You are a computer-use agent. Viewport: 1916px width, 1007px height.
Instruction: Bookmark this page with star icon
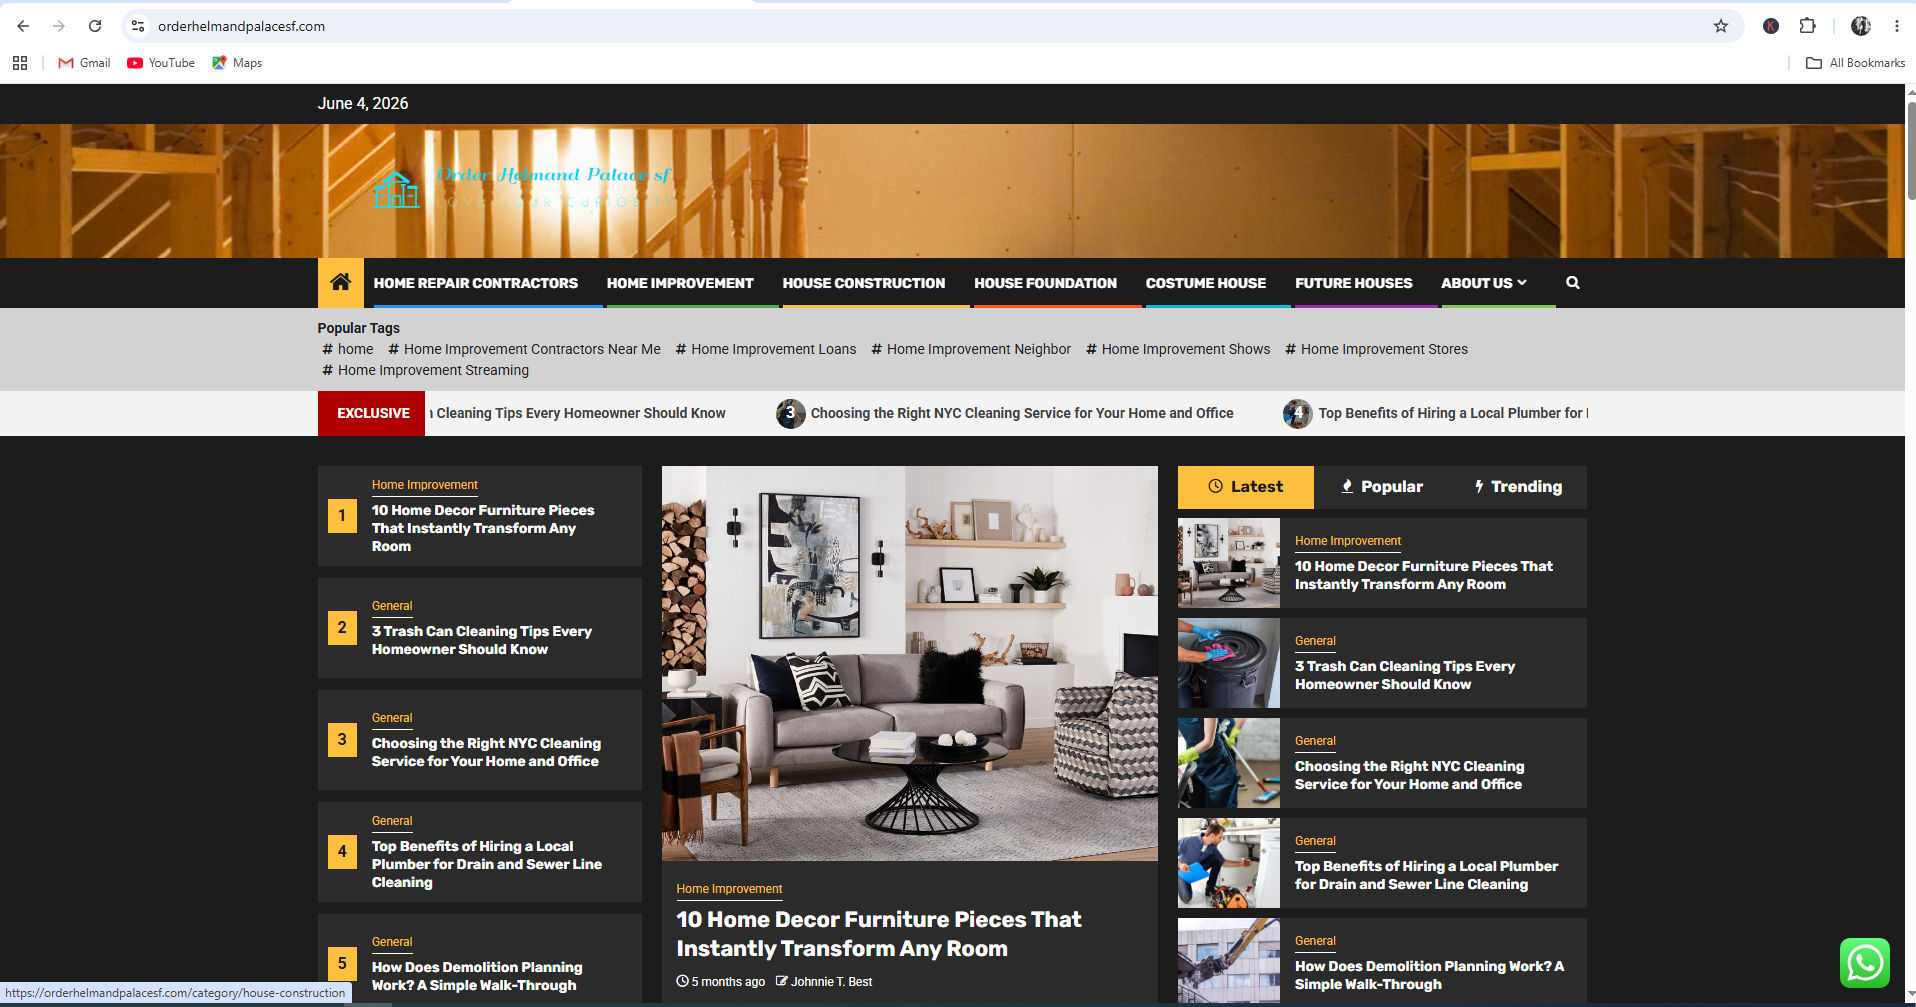click(x=1721, y=26)
